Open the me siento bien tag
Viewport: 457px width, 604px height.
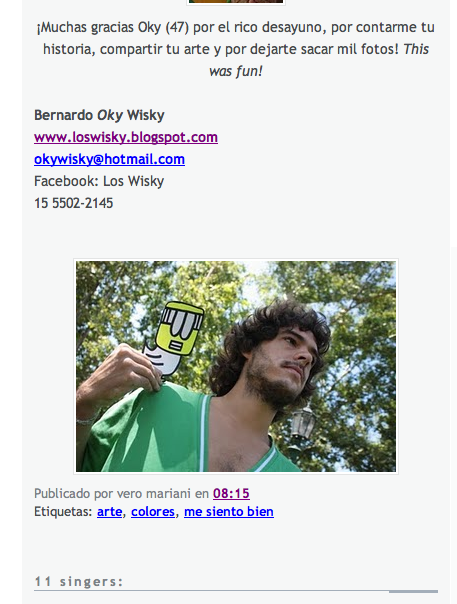(x=229, y=512)
